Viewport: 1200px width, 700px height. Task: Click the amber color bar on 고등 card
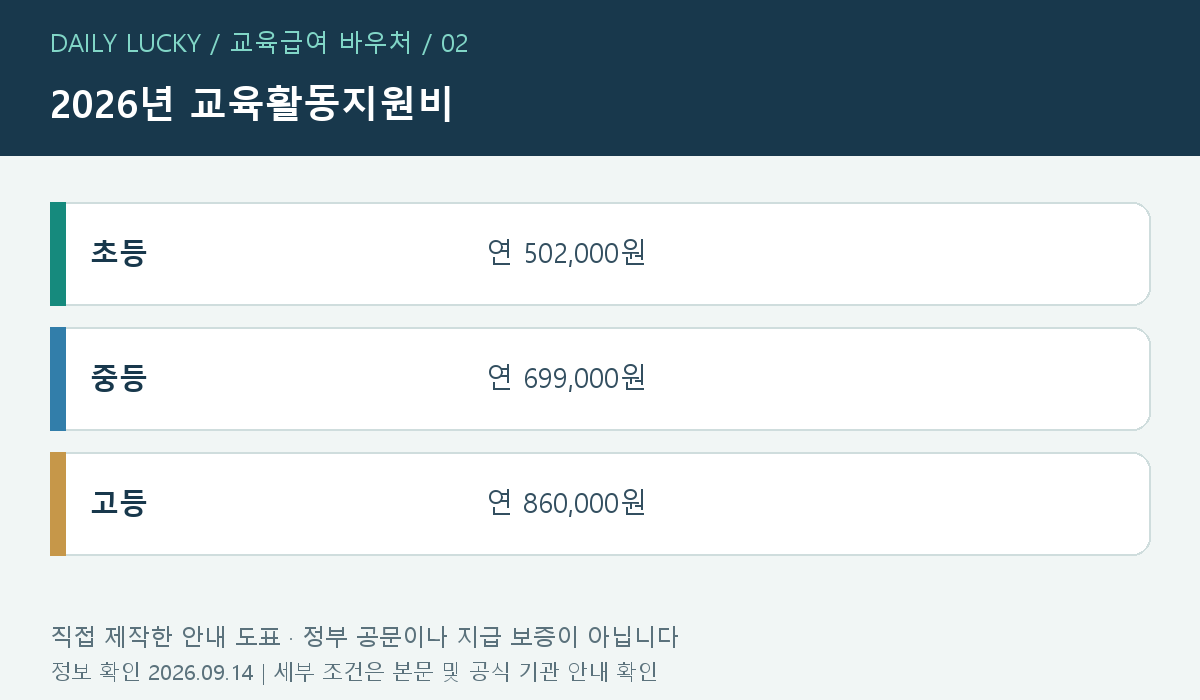click(58, 504)
